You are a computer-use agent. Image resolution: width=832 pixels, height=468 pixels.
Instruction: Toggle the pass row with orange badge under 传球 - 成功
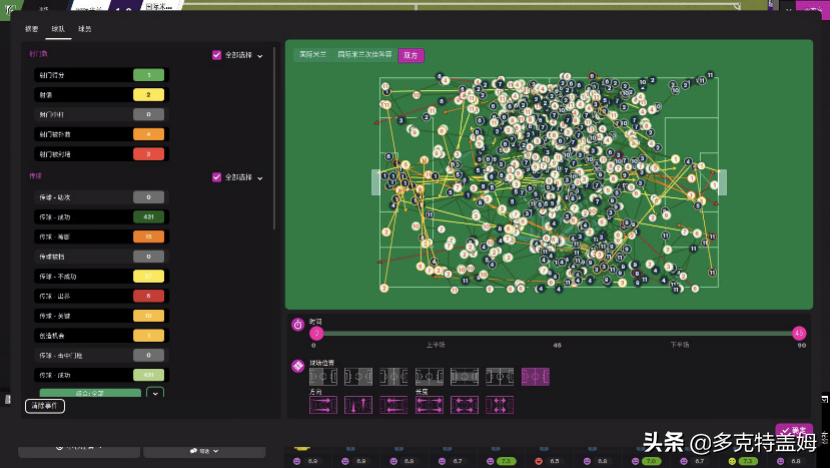point(101,237)
